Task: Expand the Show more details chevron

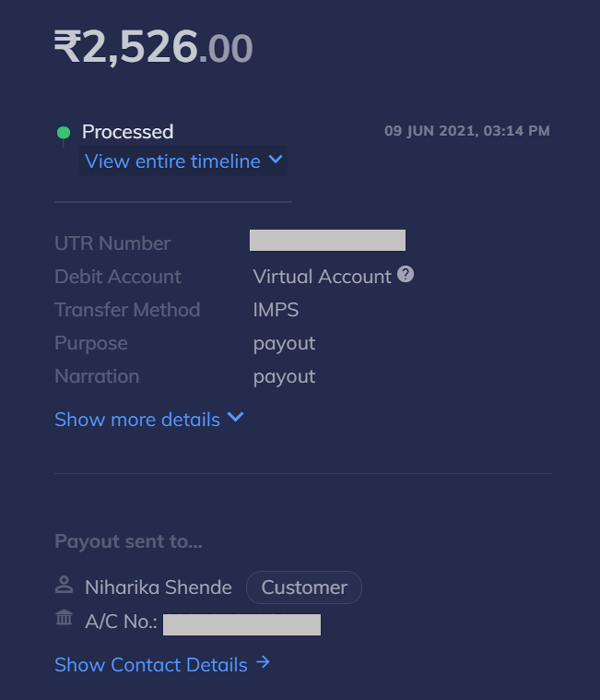Action: [236, 418]
